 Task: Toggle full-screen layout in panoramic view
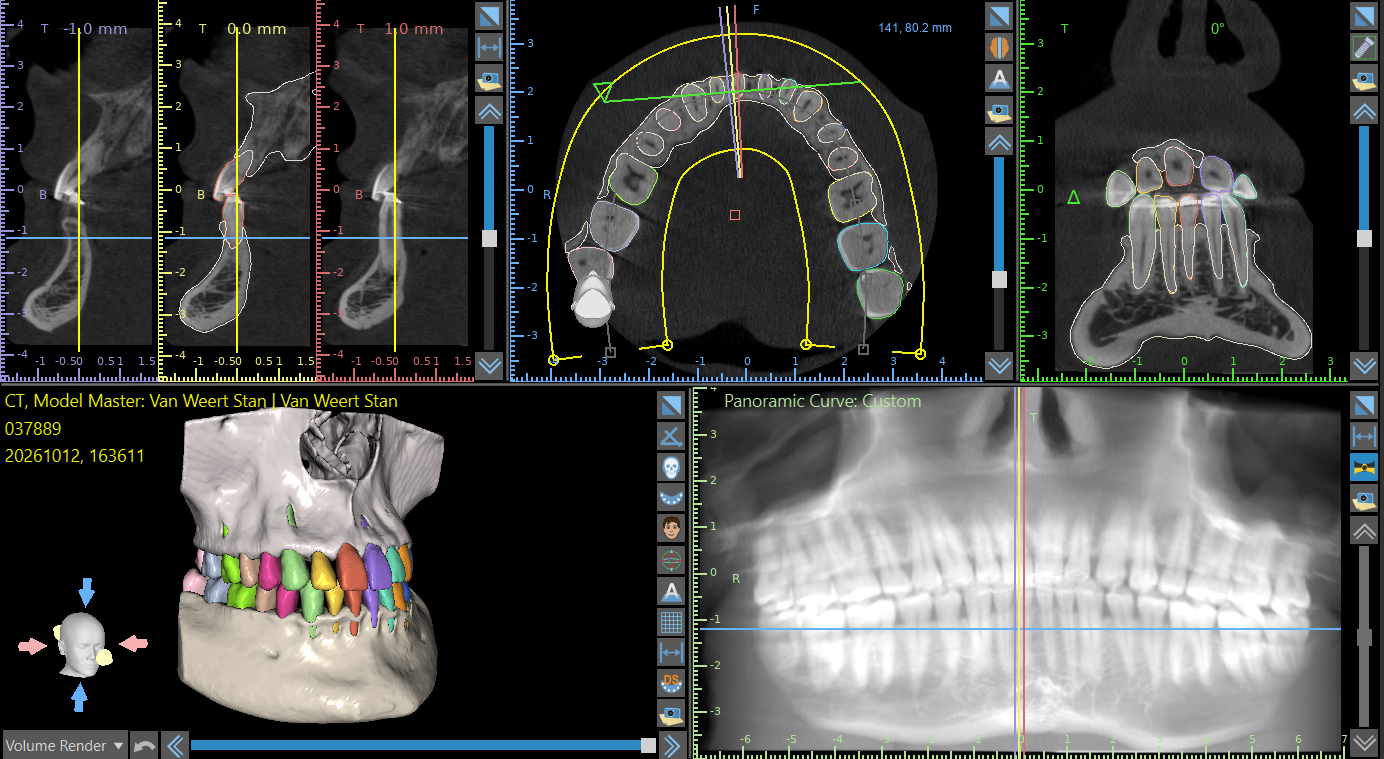(x=1365, y=405)
